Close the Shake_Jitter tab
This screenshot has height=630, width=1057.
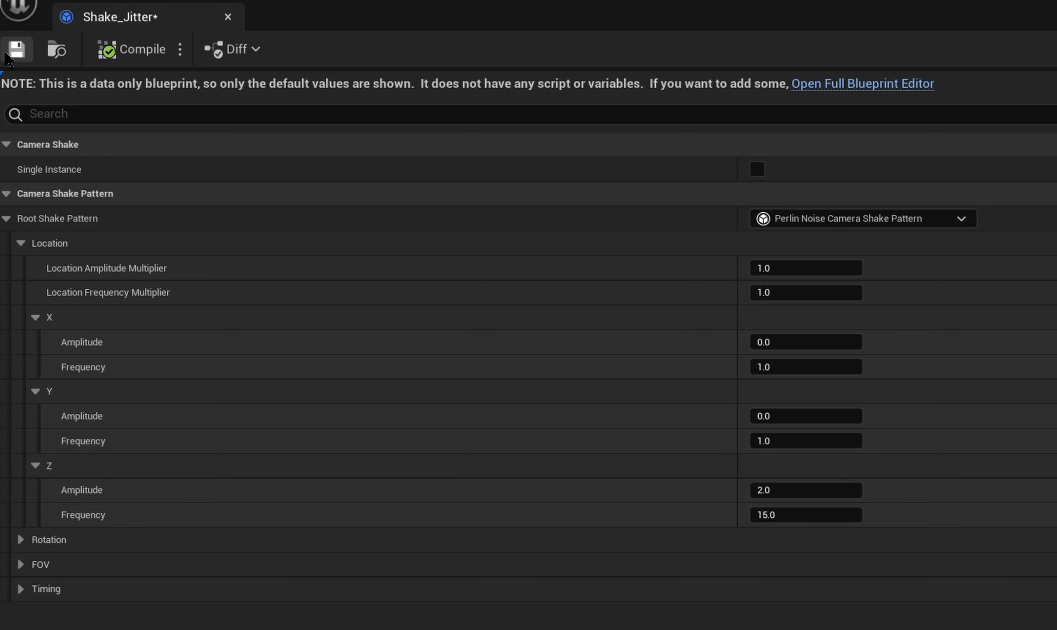click(228, 17)
